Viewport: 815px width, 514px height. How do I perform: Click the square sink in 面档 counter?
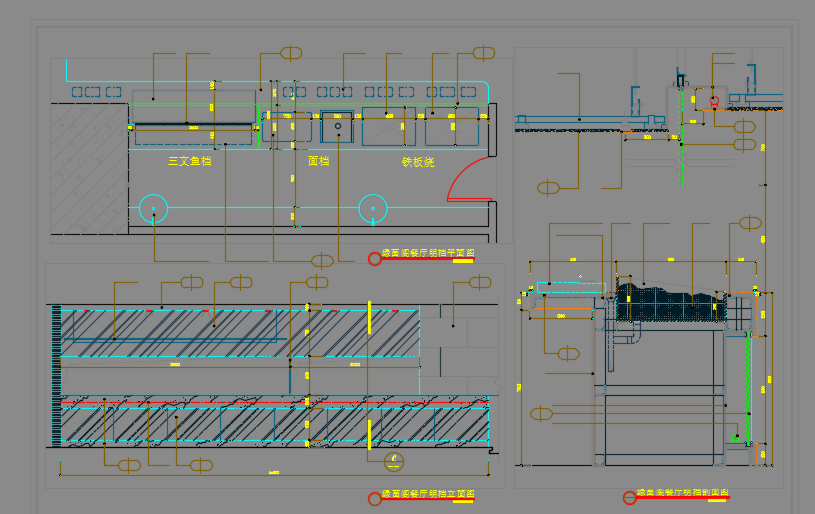(337, 127)
